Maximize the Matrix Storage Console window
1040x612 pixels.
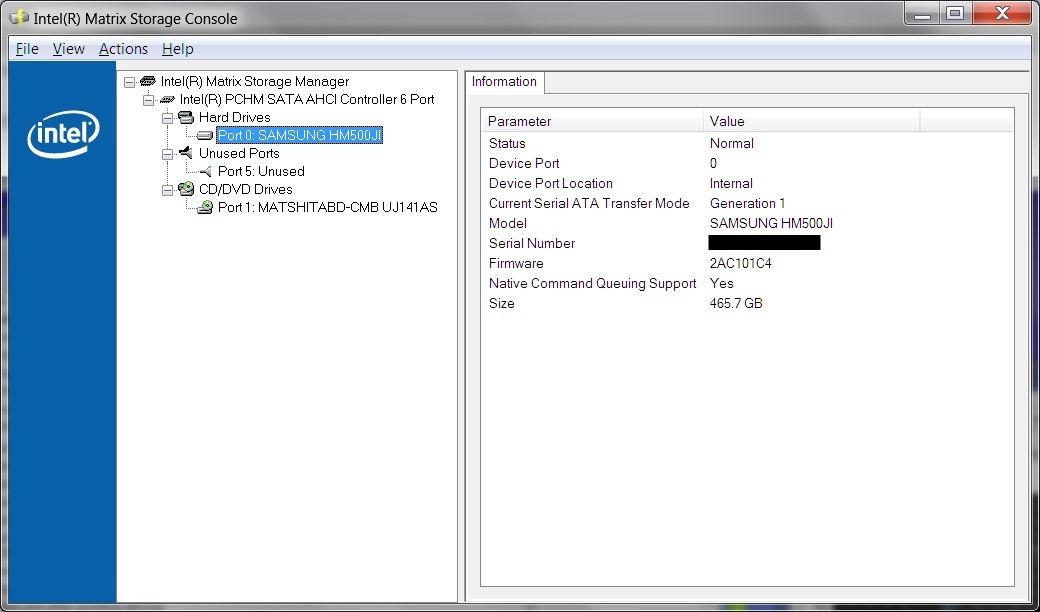954,13
